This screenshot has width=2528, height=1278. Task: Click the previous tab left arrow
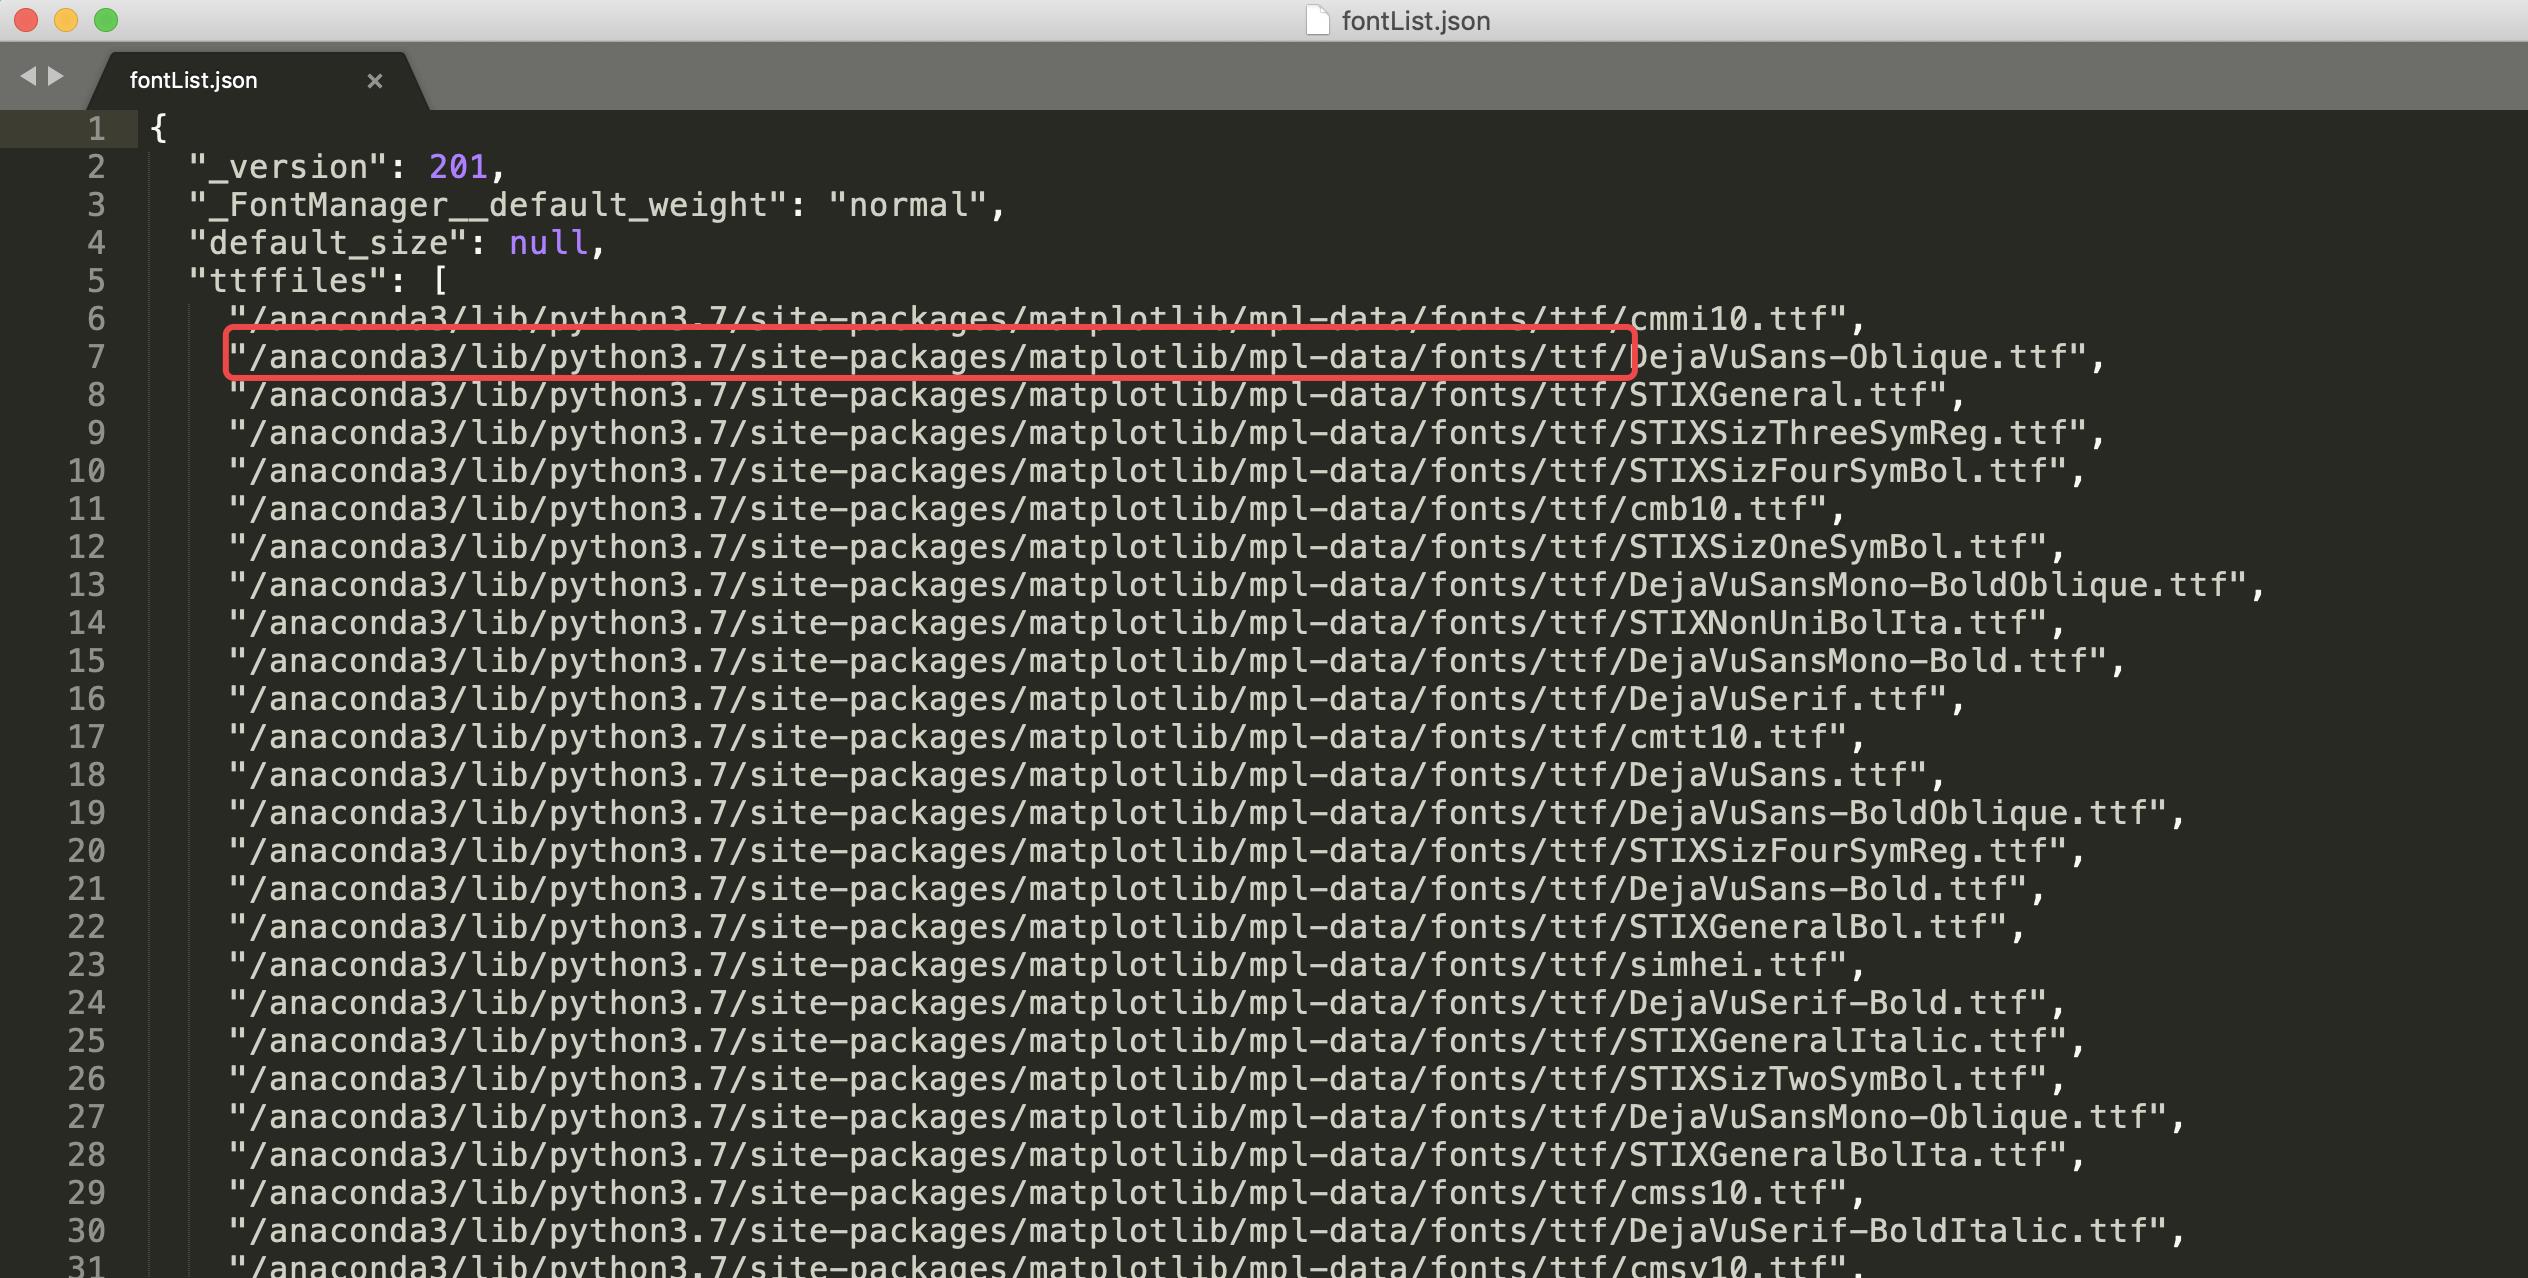pos(28,76)
